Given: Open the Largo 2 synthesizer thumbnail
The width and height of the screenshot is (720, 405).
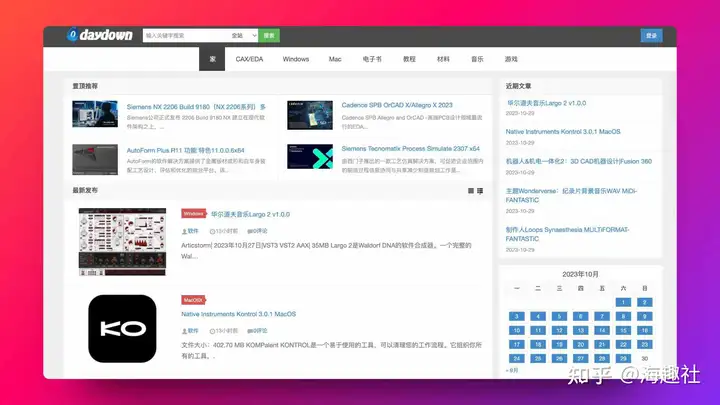Looking at the screenshot, I should tap(122, 241).
